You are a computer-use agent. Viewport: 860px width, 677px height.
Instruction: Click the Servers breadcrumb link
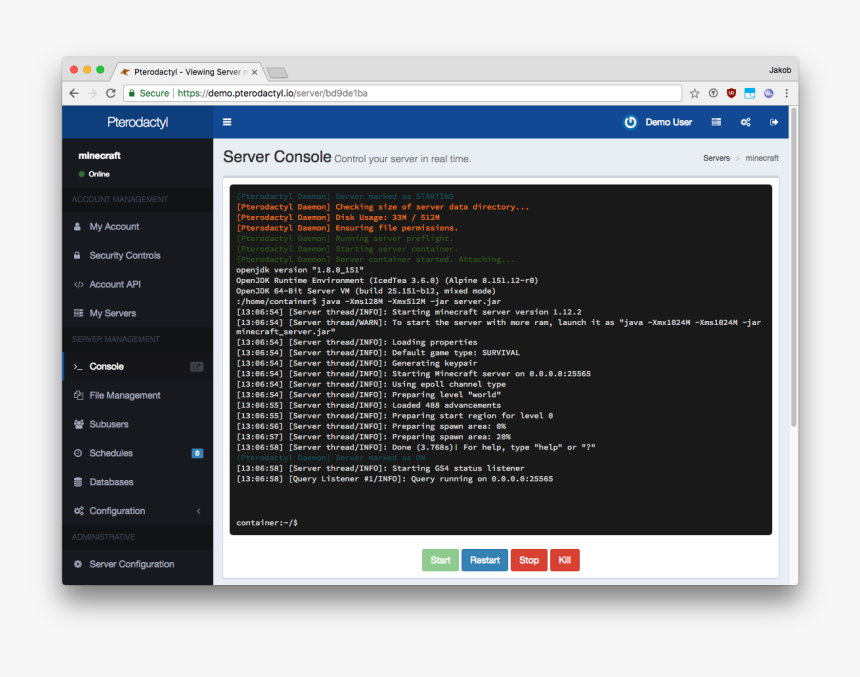point(716,158)
